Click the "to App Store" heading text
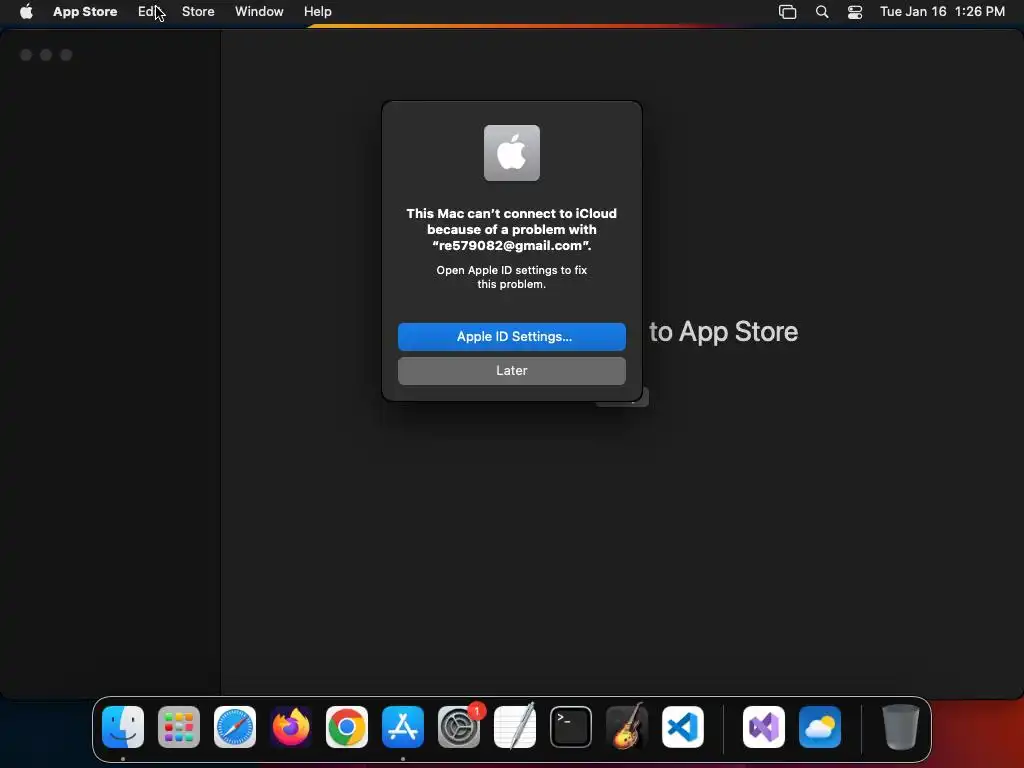 tap(724, 332)
